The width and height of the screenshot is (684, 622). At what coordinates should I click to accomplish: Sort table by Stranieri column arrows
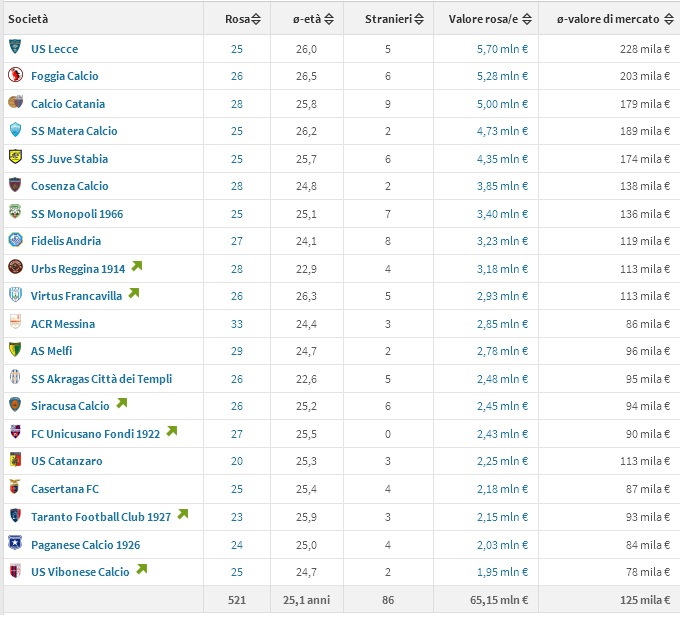coord(419,19)
